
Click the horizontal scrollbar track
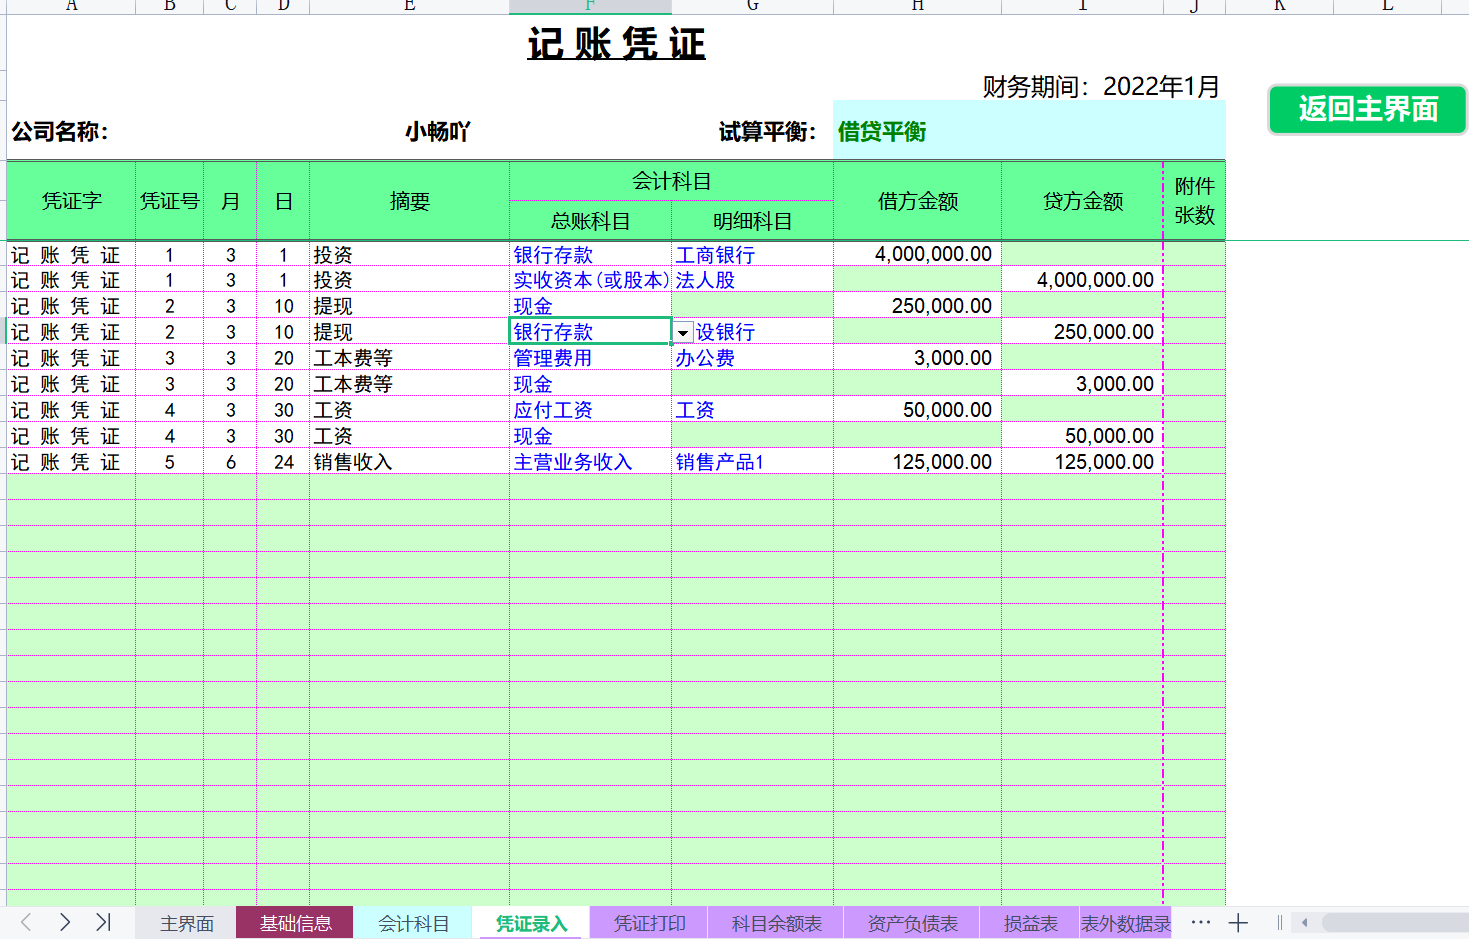point(1400,922)
